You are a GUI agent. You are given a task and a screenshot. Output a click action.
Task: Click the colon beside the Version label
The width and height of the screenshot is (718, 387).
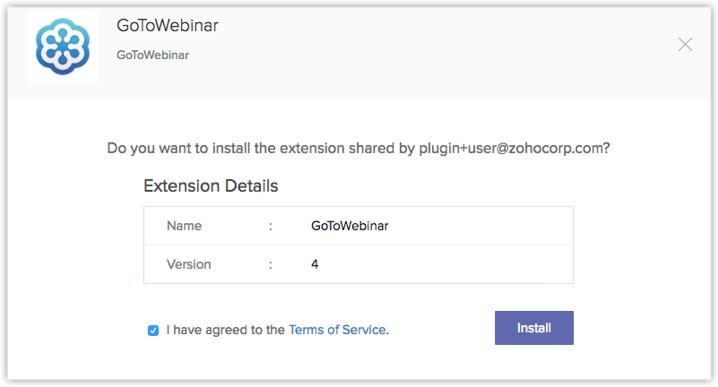click(271, 265)
